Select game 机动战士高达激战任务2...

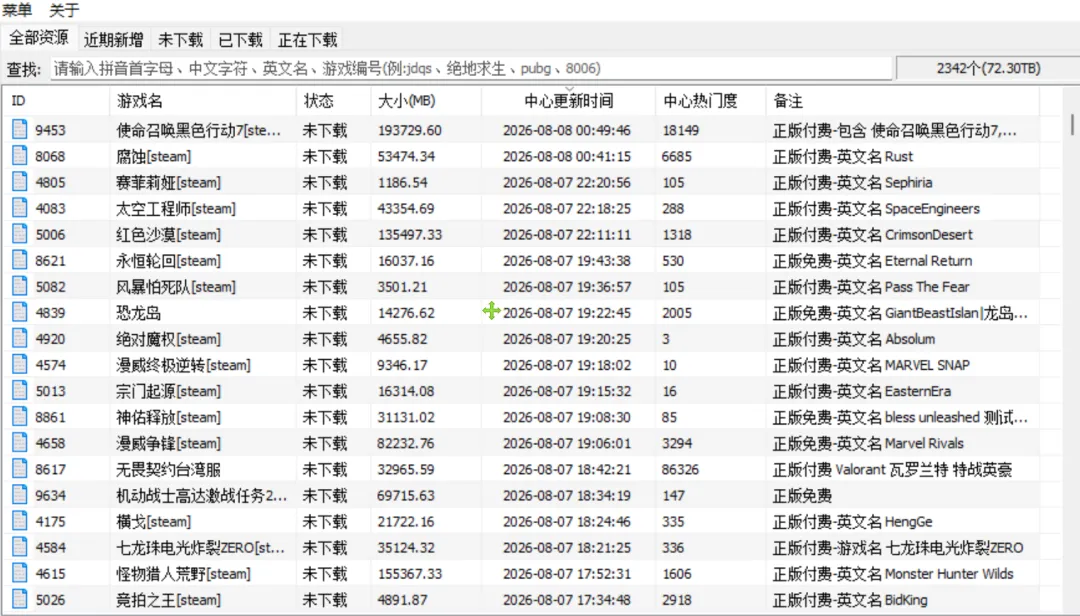pos(201,495)
